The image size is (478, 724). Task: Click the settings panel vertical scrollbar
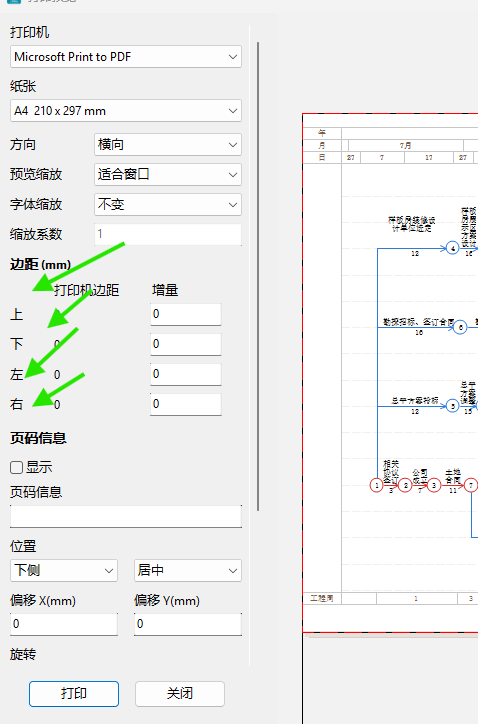pyautogui.click(x=258, y=276)
